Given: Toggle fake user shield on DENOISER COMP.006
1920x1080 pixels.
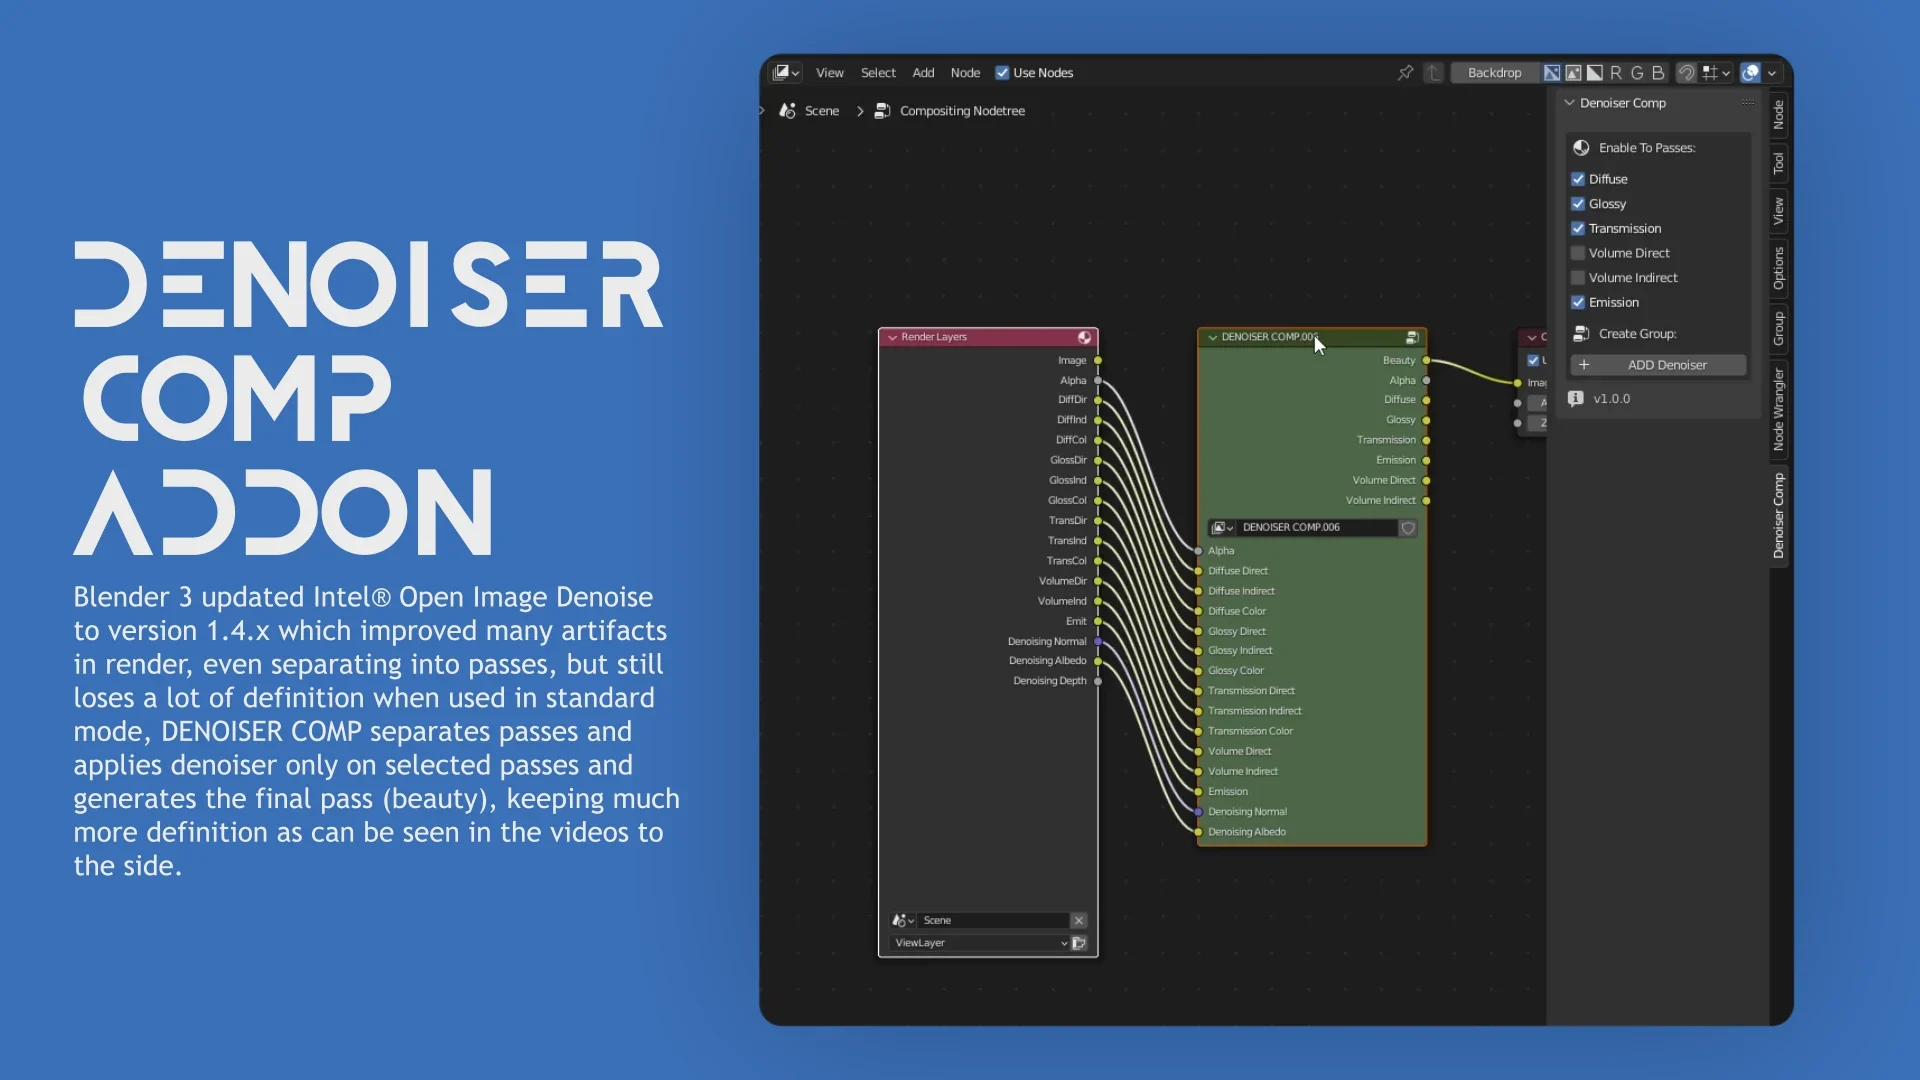Looking at the screenshot, I should coord(1408,528).
